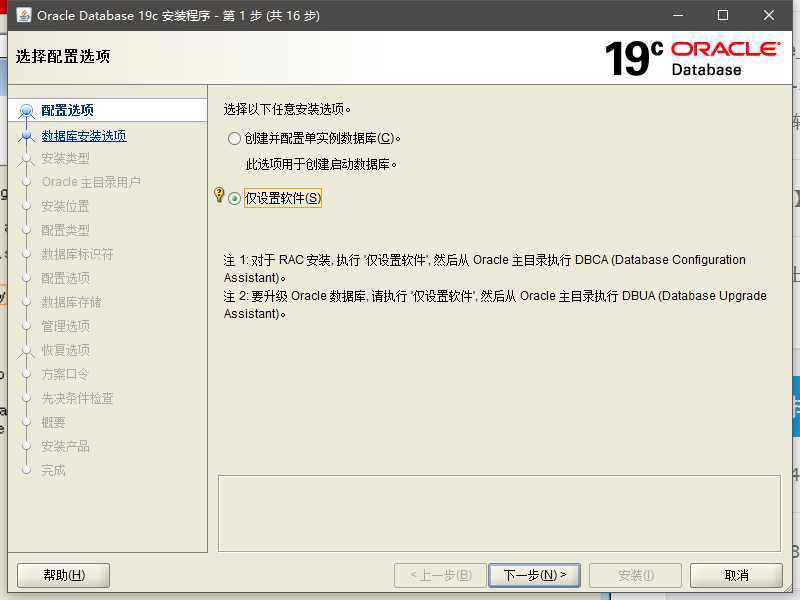Click the 方案口令 step
The width and height of the screenshot is (800, 600).
[65, 374]
